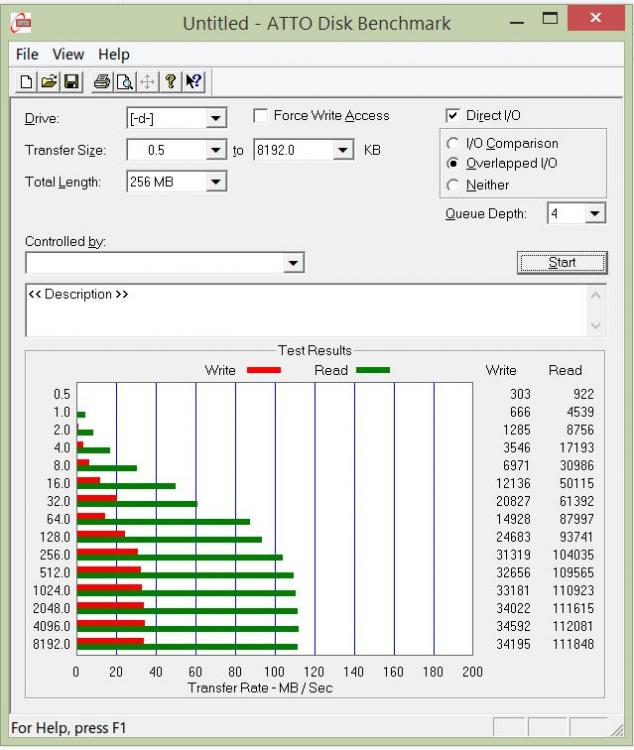Image resolution: width=634 pixels, height=750 pixels.
Task: Select the I/O Comparison radio button
Action: tap(452, 143)
